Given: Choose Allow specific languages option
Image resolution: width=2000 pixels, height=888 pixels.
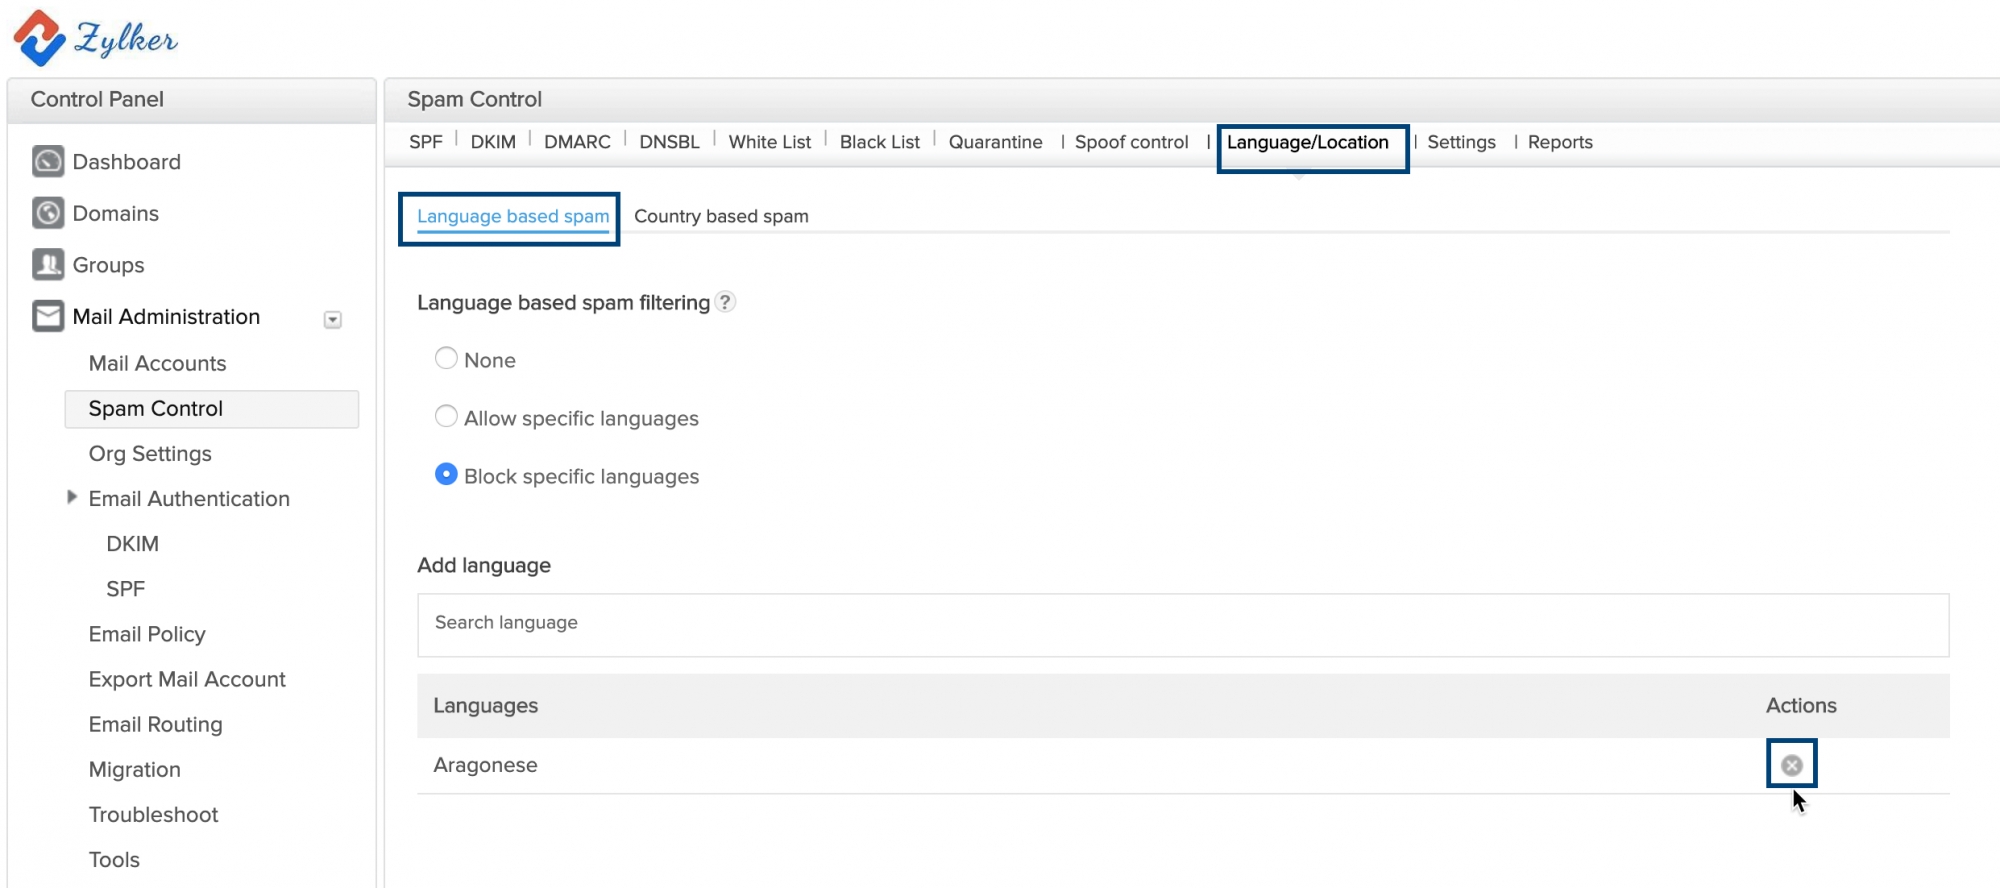Looking at the screenshot, I should (446, 417).
